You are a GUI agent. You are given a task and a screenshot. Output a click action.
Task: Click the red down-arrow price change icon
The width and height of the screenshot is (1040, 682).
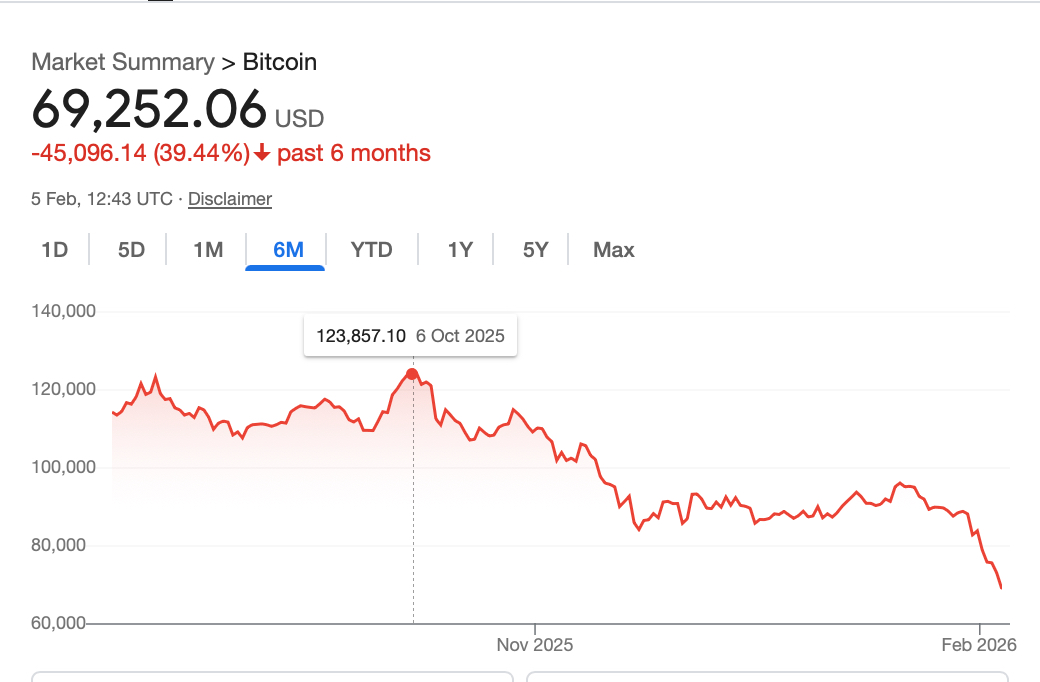pyautogui.click(x=262, y=154)
